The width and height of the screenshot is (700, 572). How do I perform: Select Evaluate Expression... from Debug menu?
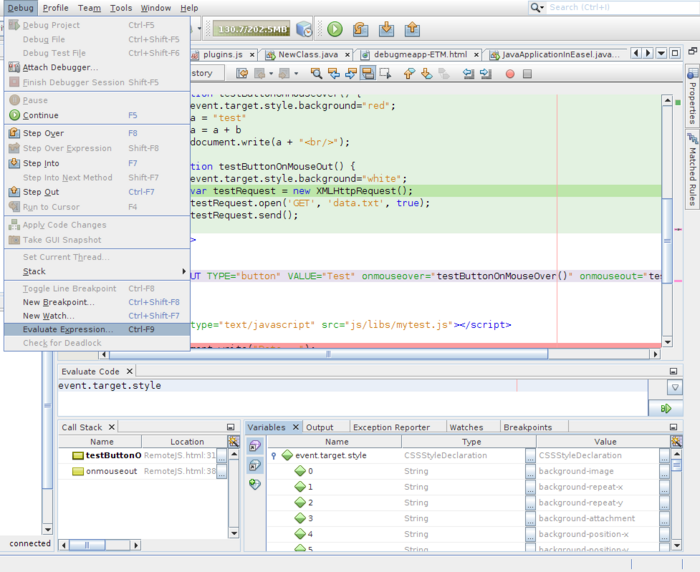pos(97,330)
